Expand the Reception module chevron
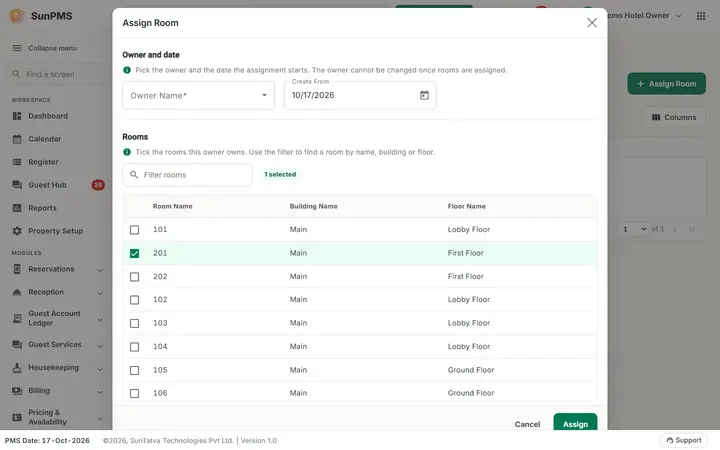 (100, 293)
